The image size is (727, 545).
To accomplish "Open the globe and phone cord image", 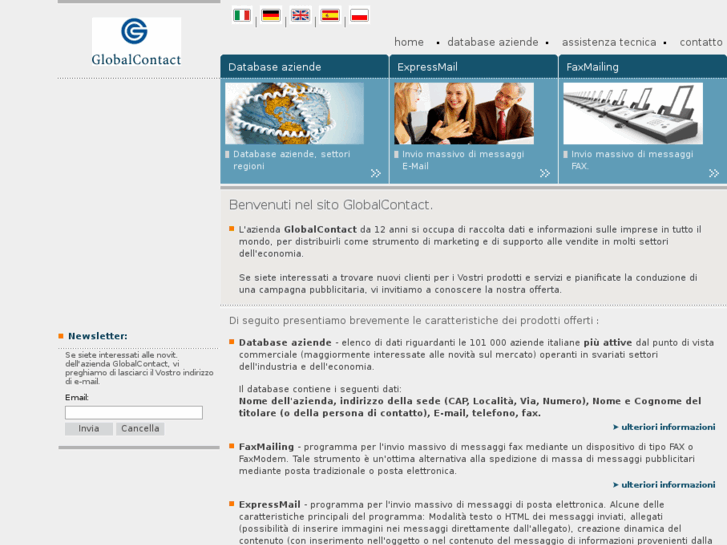I will pyautogui.click(x=294, y=114).
